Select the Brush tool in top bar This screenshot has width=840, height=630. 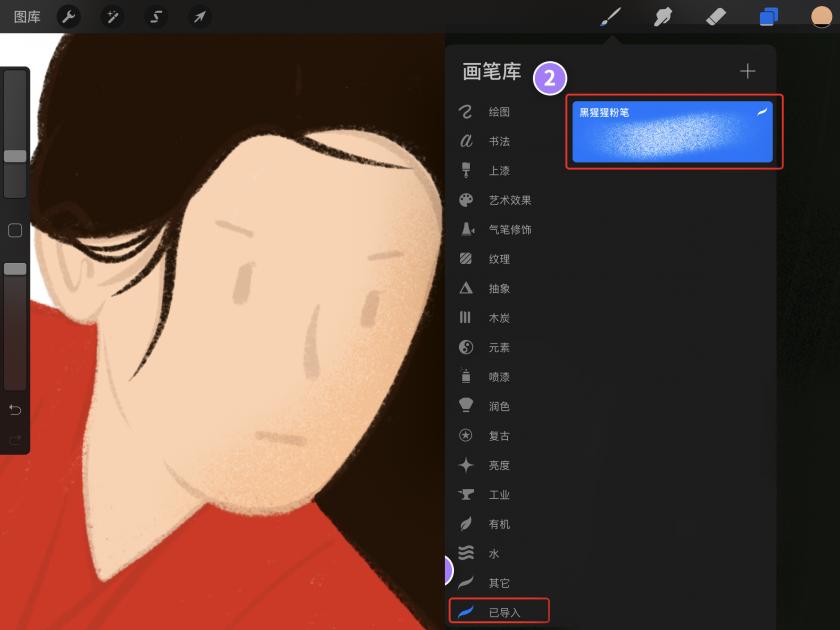point(611,17)
